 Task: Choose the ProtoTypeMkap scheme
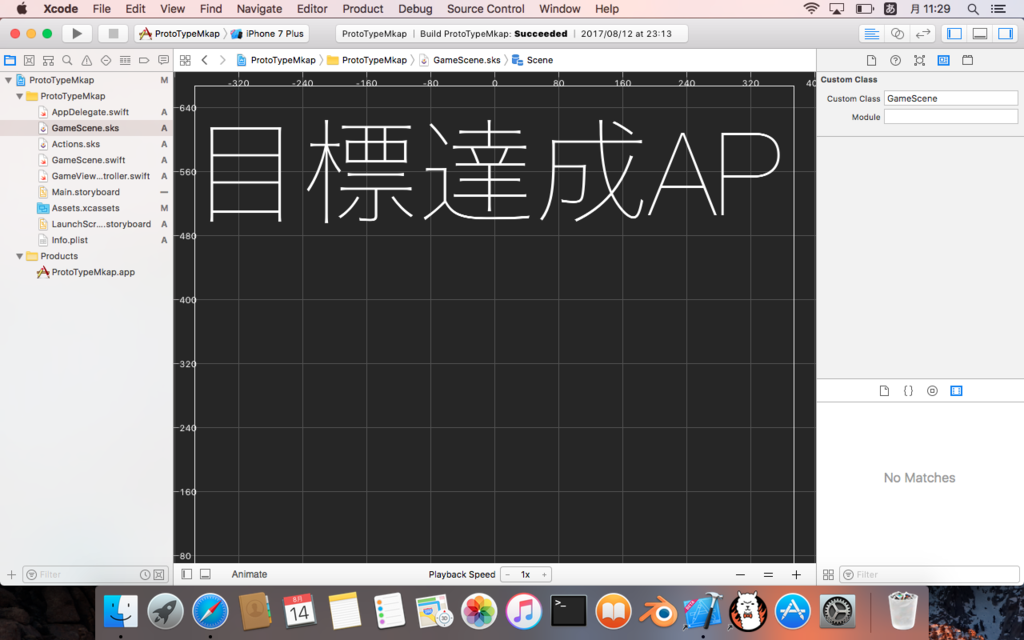[180, 33]
